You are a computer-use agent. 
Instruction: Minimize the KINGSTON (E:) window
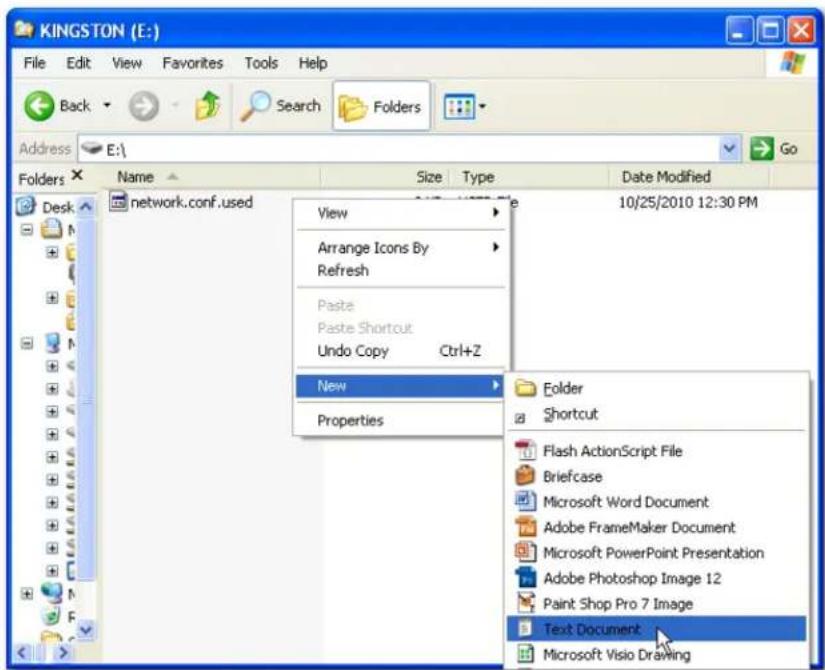(739, 31)
